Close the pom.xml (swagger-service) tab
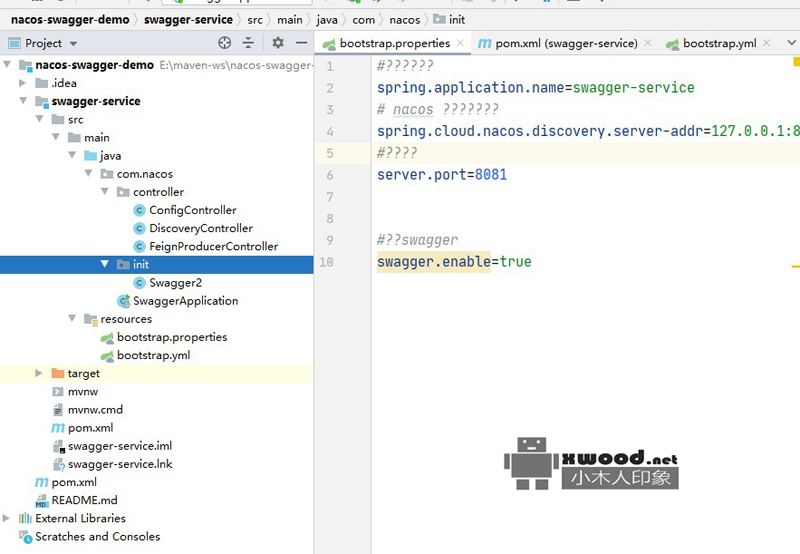The width and height of the screenshot is (800, 554). pos(648,43)
